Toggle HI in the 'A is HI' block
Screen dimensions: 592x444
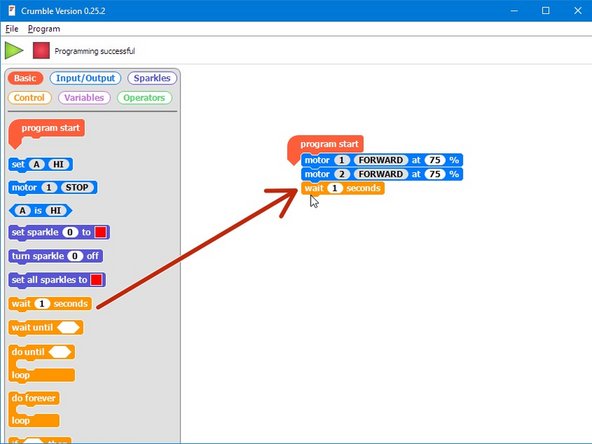56,210
